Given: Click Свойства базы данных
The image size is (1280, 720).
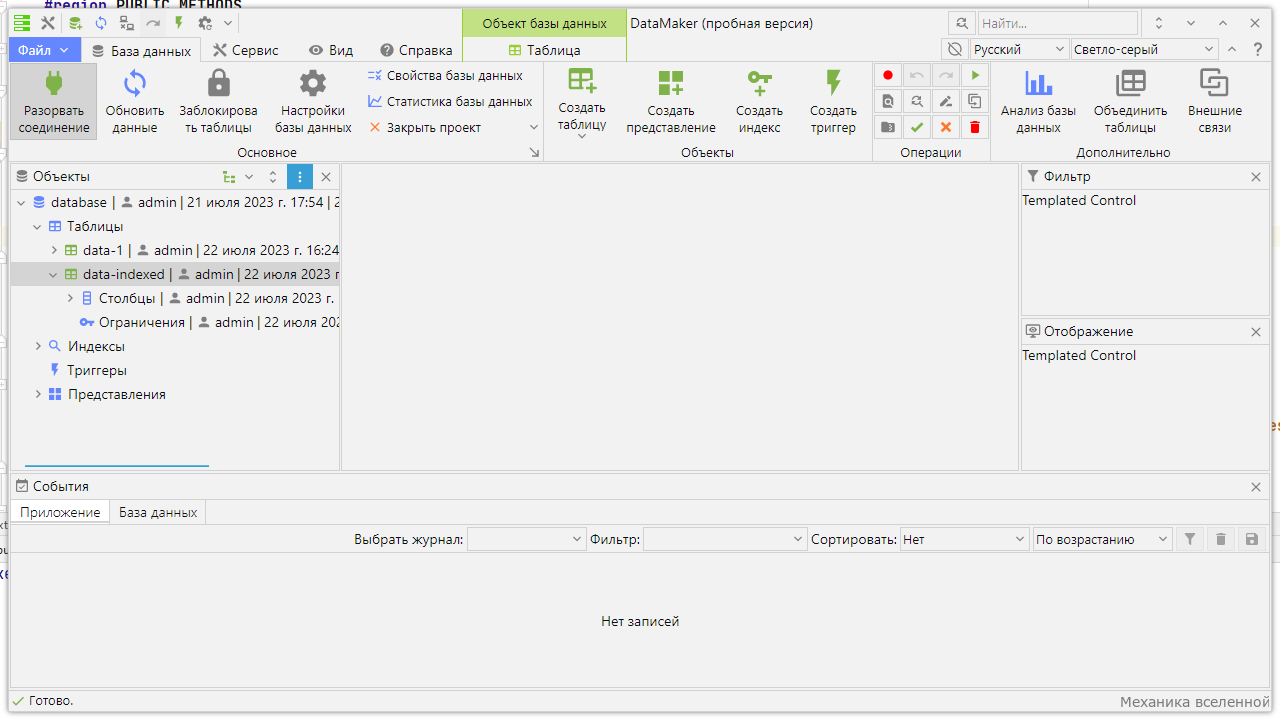Looking at the screenshot, I should 445,75.
